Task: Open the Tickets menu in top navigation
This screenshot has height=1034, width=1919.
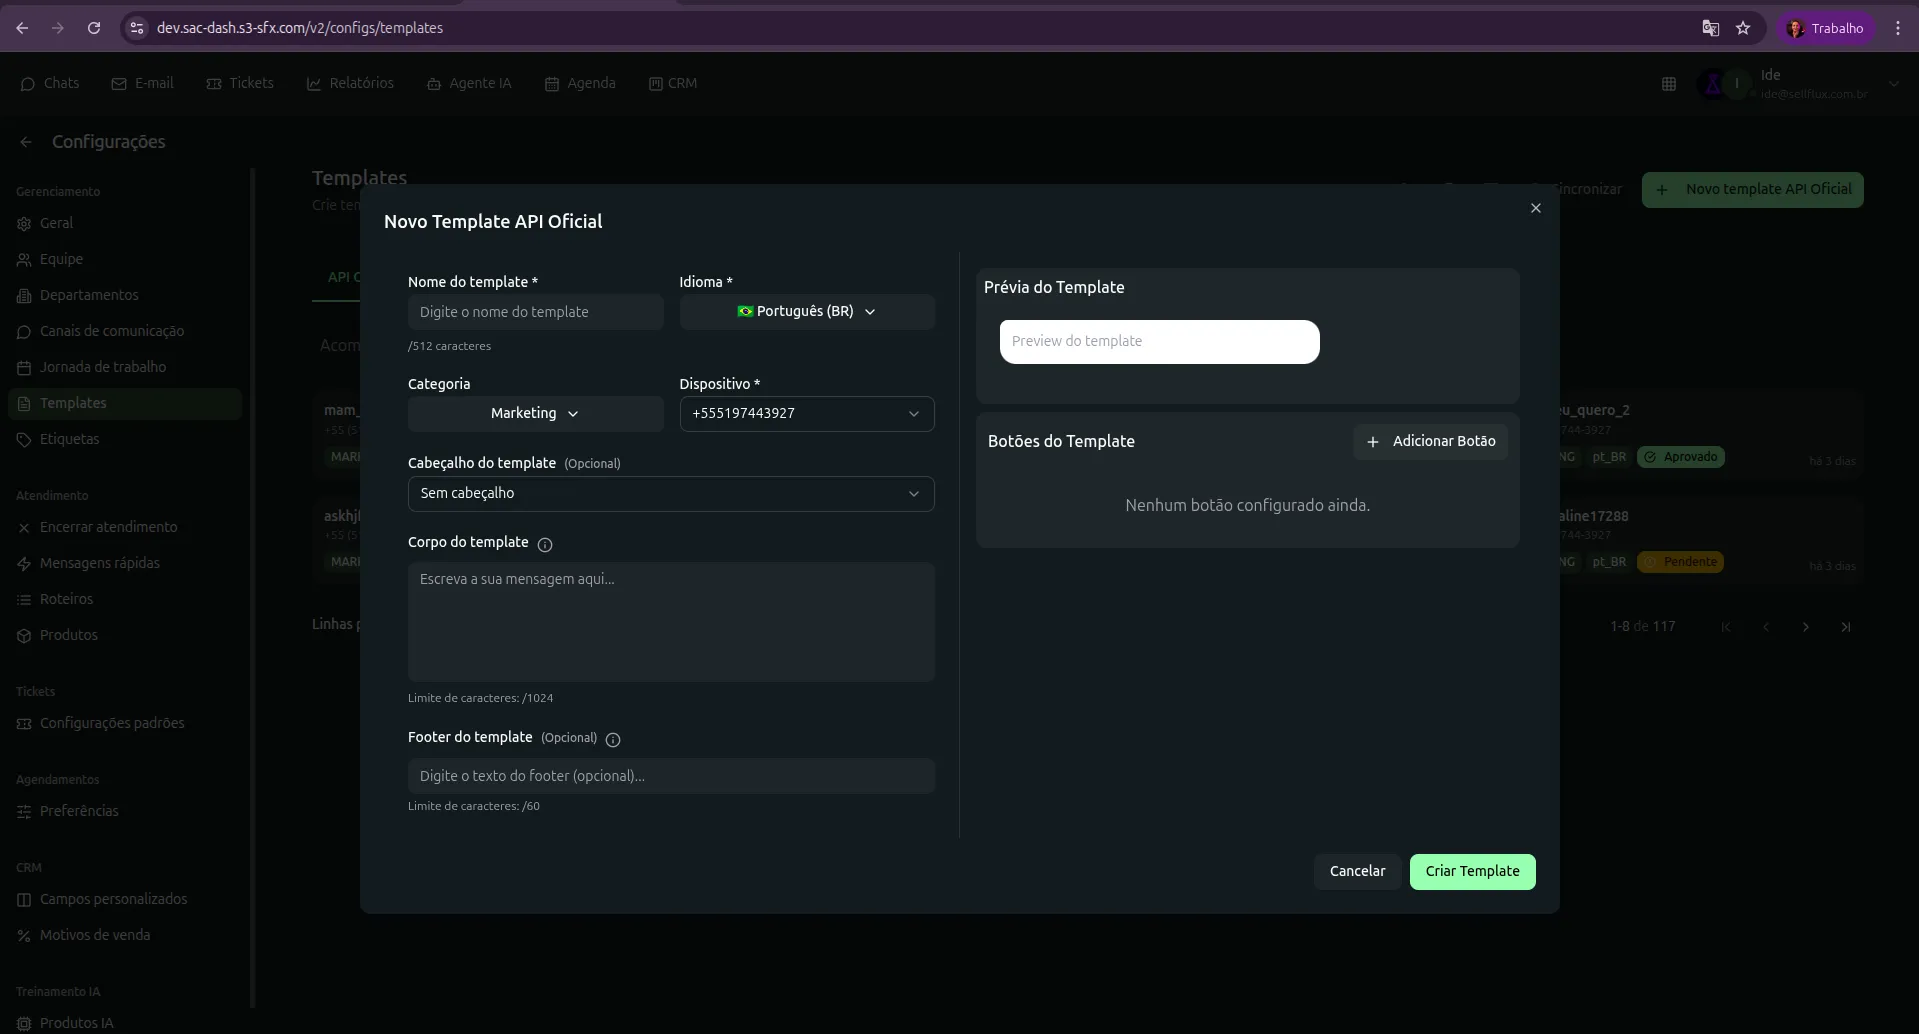Action: (240, 83)
